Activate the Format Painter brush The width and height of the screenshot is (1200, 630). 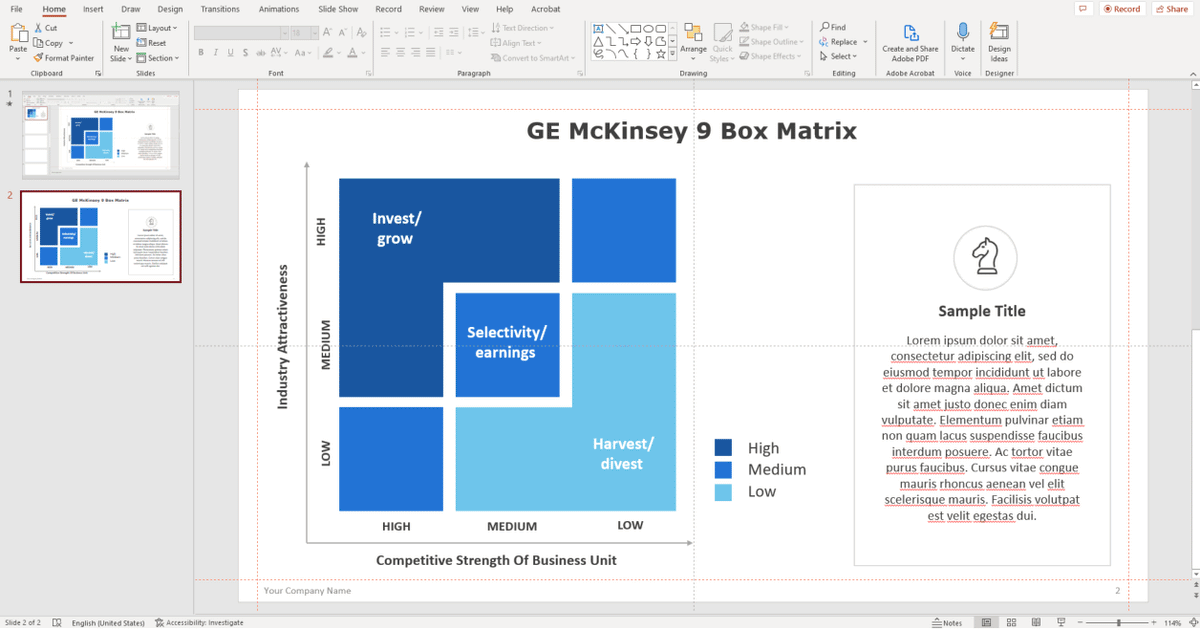click(x=63, y=58)
